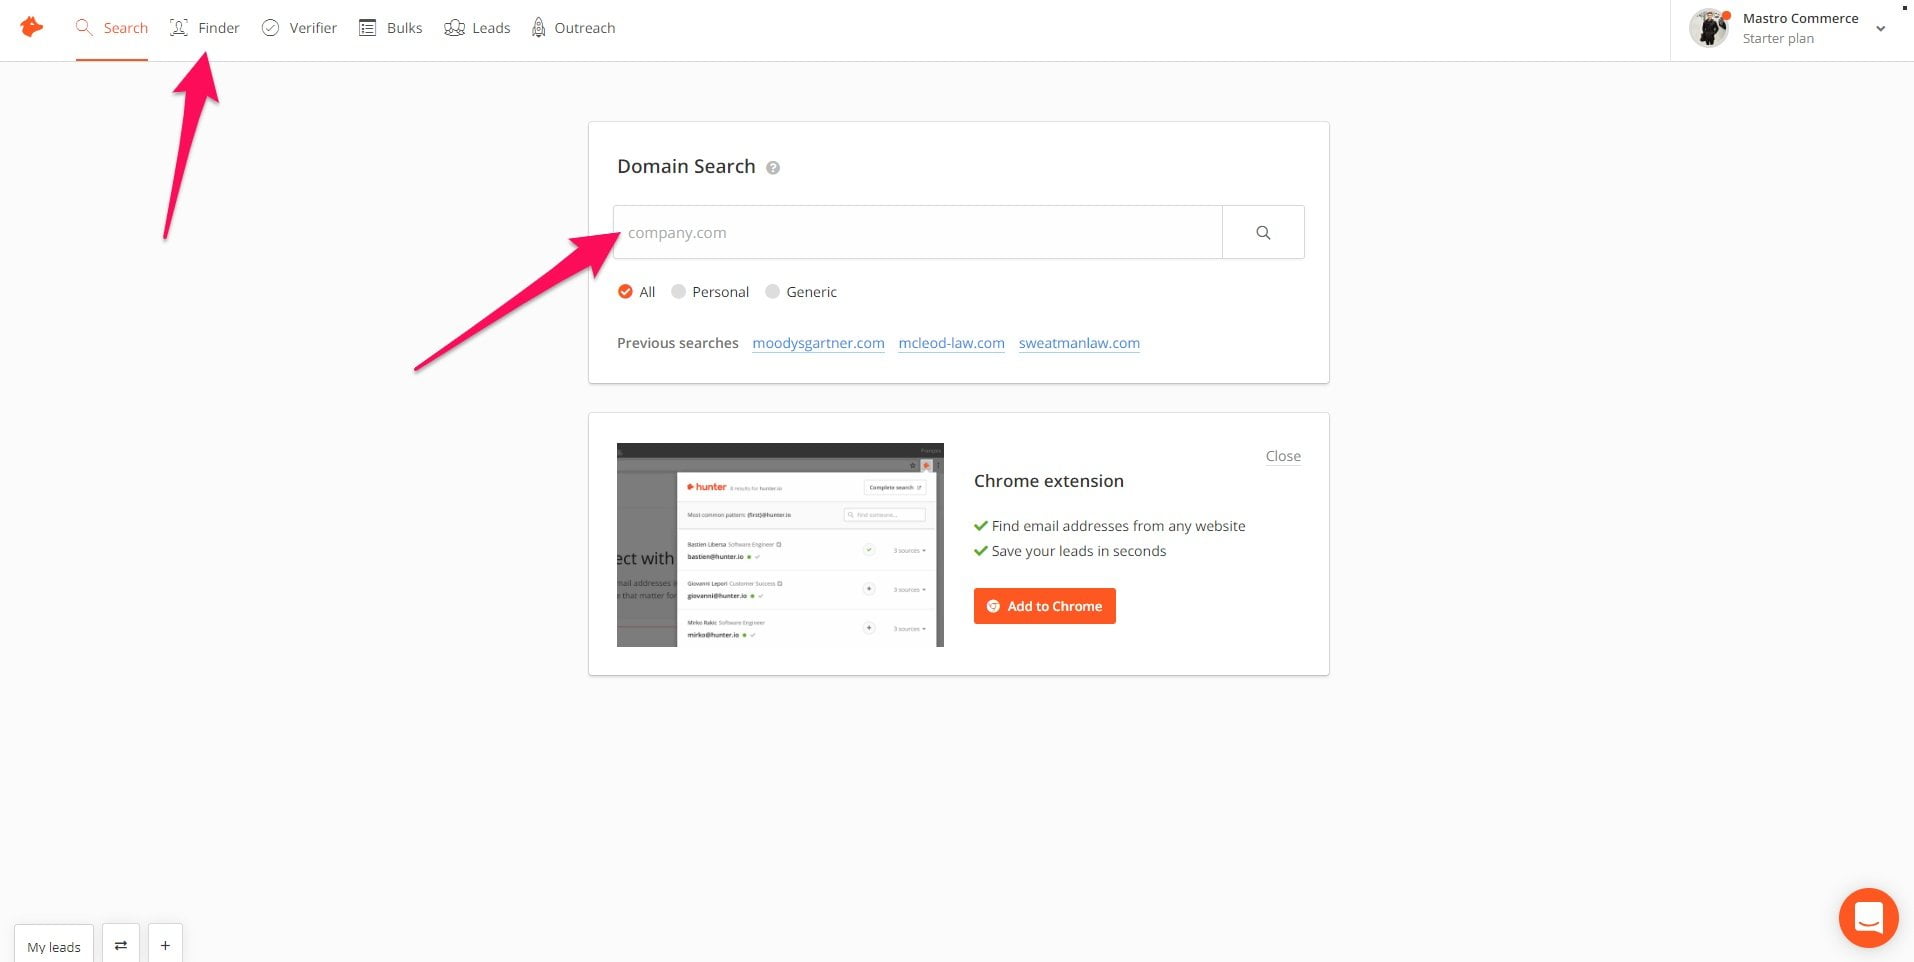
Task: Click the magnifier search button
Action: pos(1263,232)
